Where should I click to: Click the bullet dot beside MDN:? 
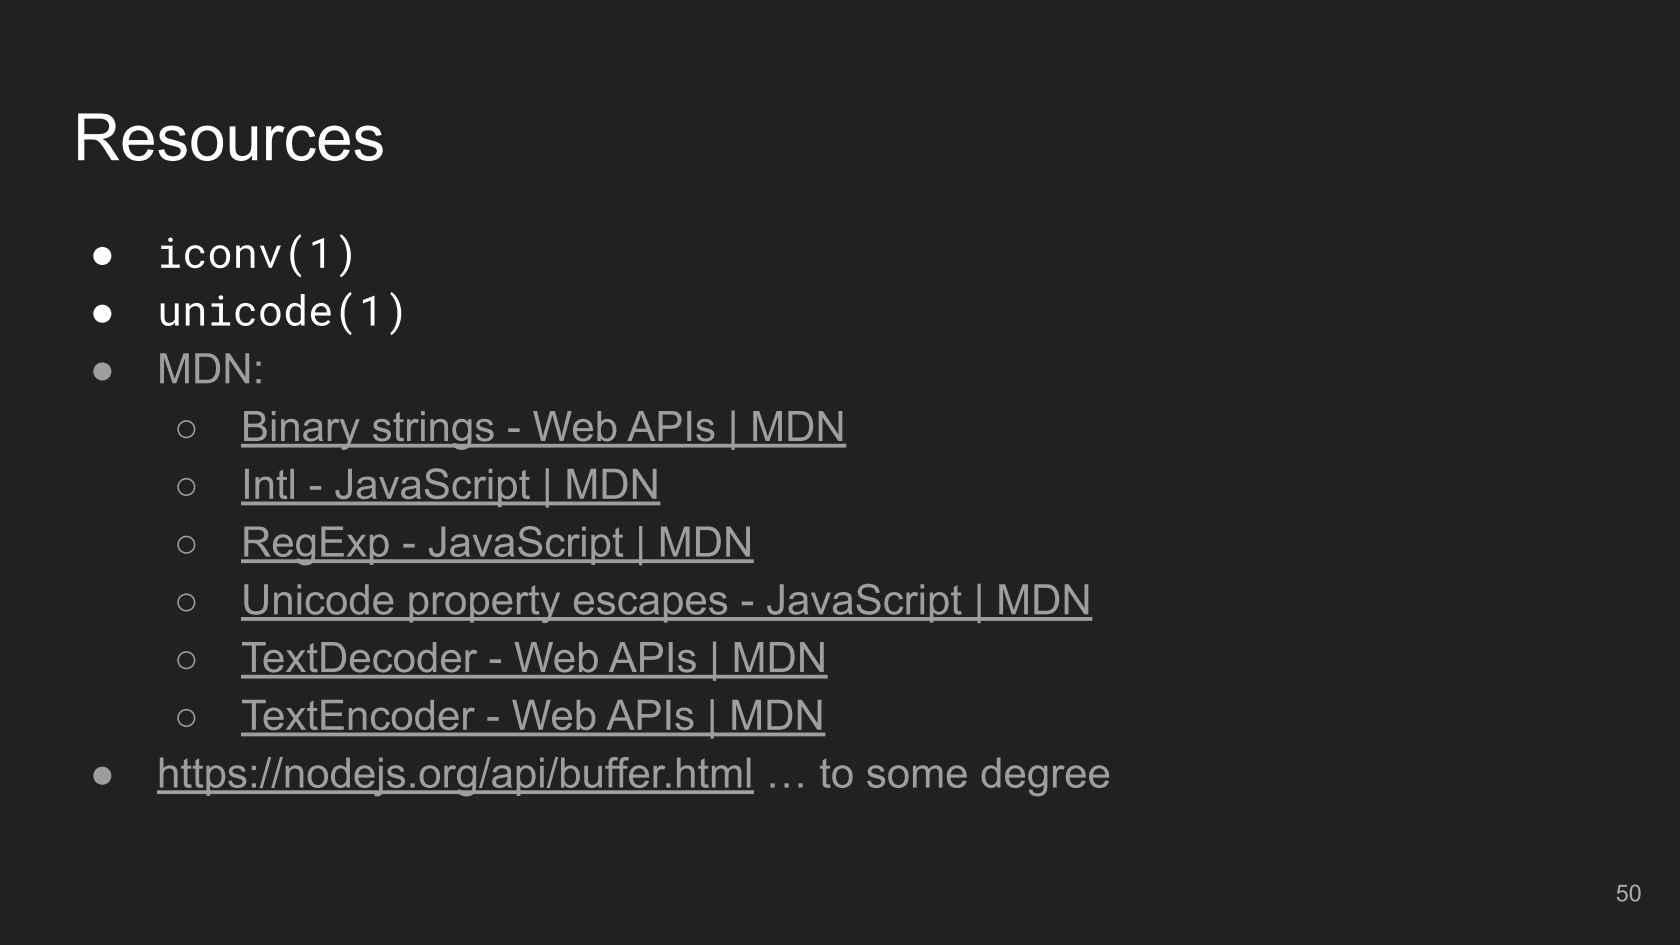[102, 372]
